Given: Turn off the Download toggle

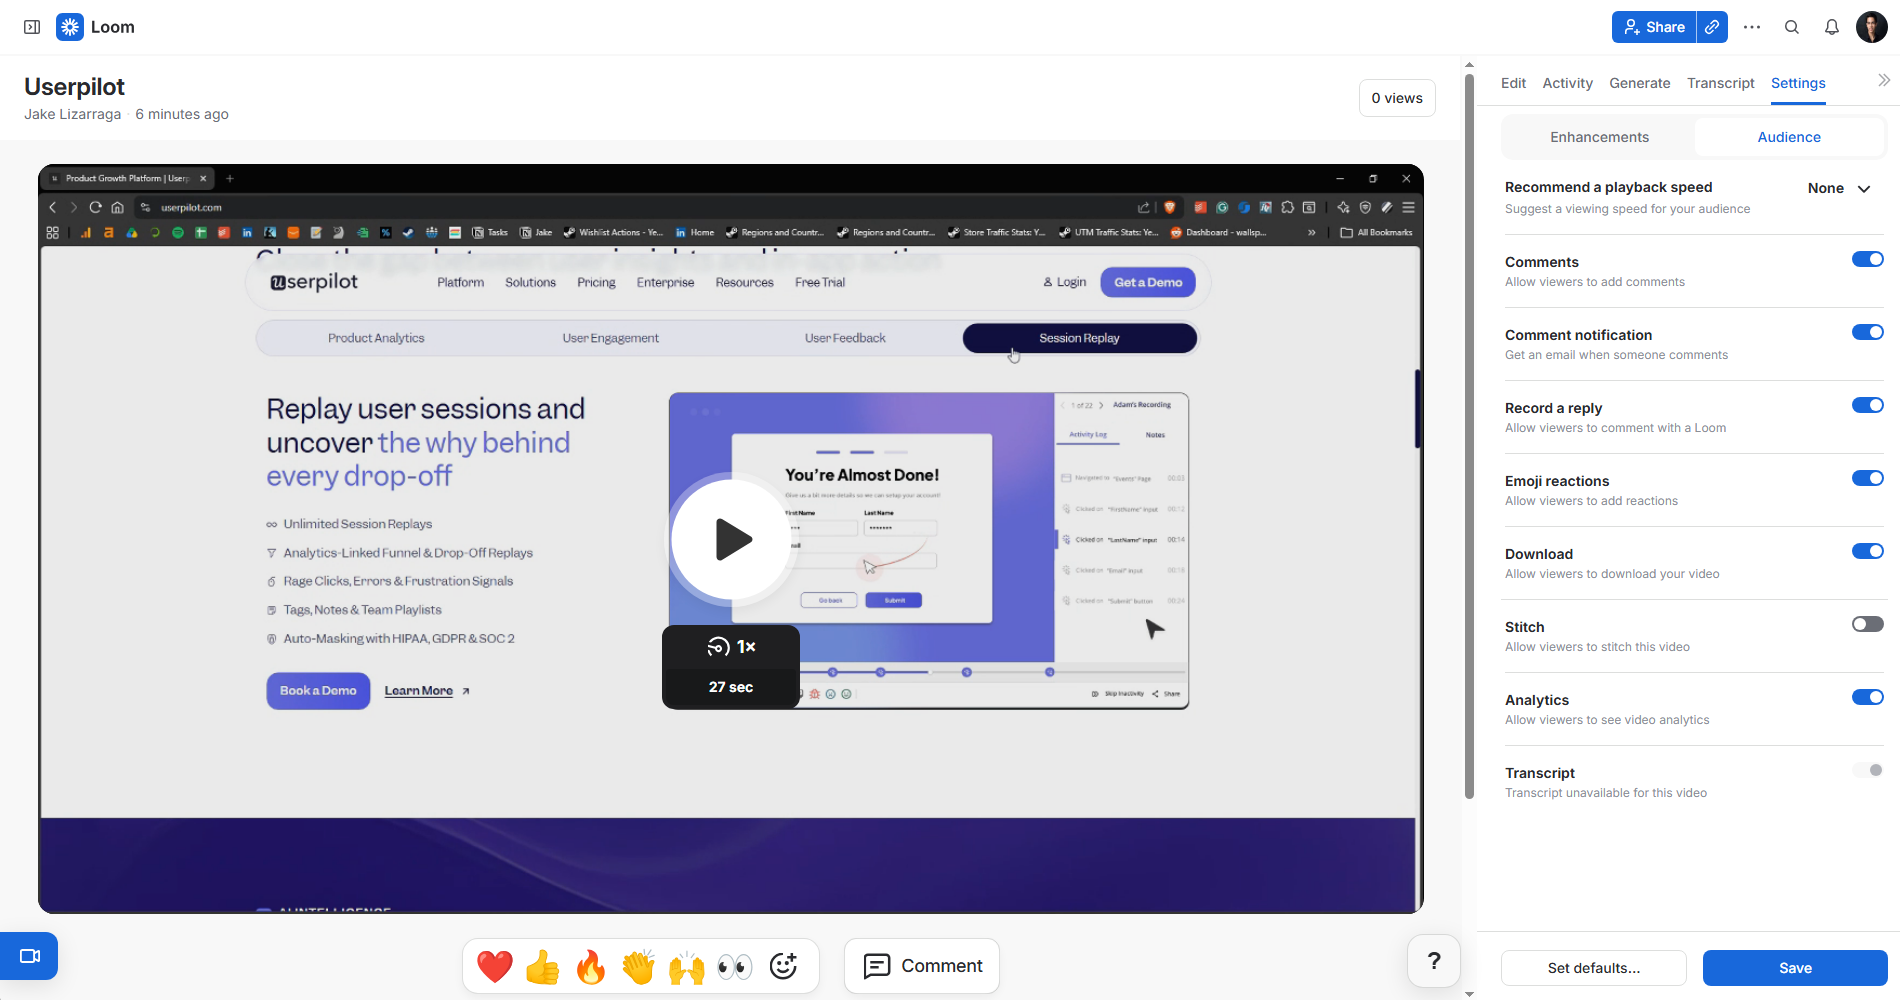Looking at the screenshot, I should pos(1867,551).
